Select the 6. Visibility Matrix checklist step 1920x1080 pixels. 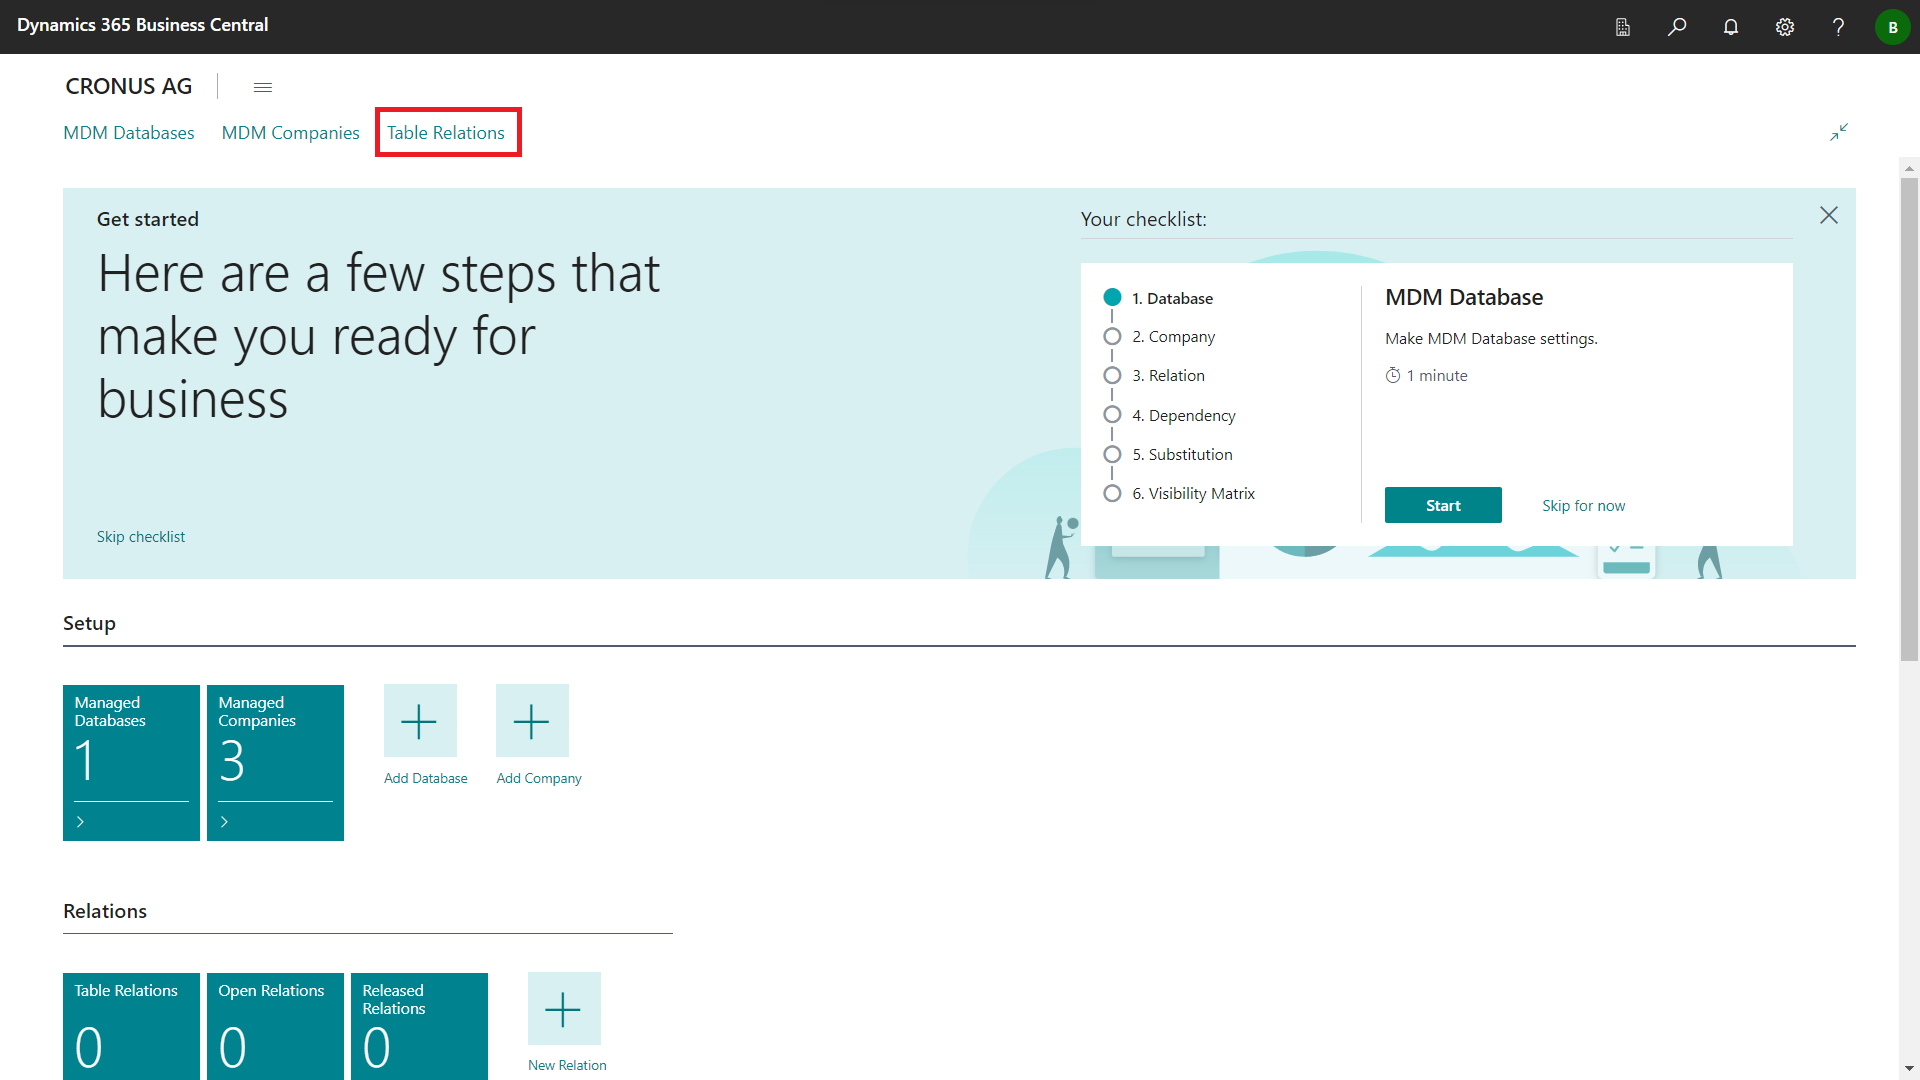tap(1193, 494)
